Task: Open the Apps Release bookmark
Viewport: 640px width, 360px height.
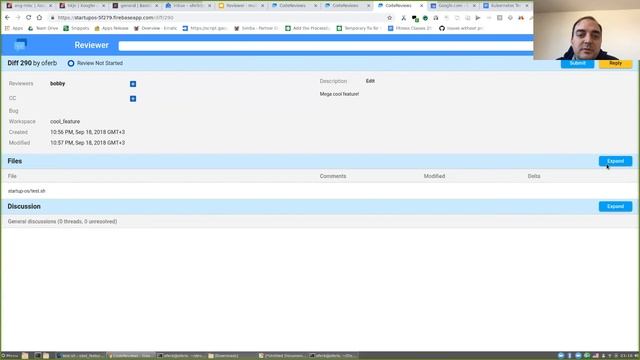Action: coord(111,28)
